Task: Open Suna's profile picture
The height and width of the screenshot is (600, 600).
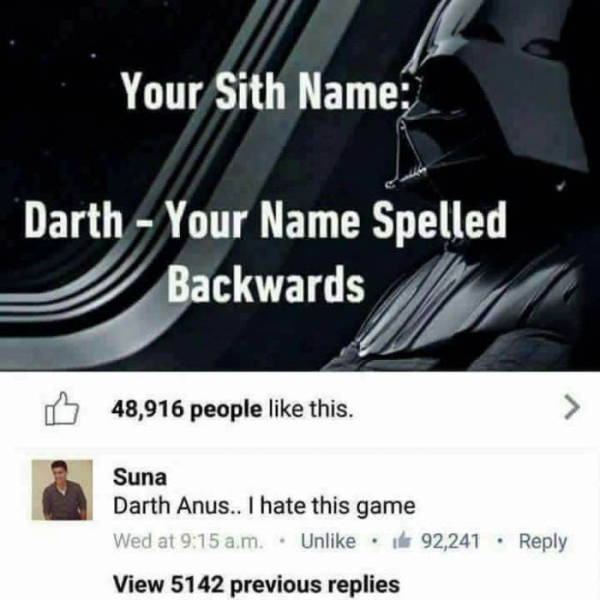Action: pyautogui.click(x=62, y=490)
